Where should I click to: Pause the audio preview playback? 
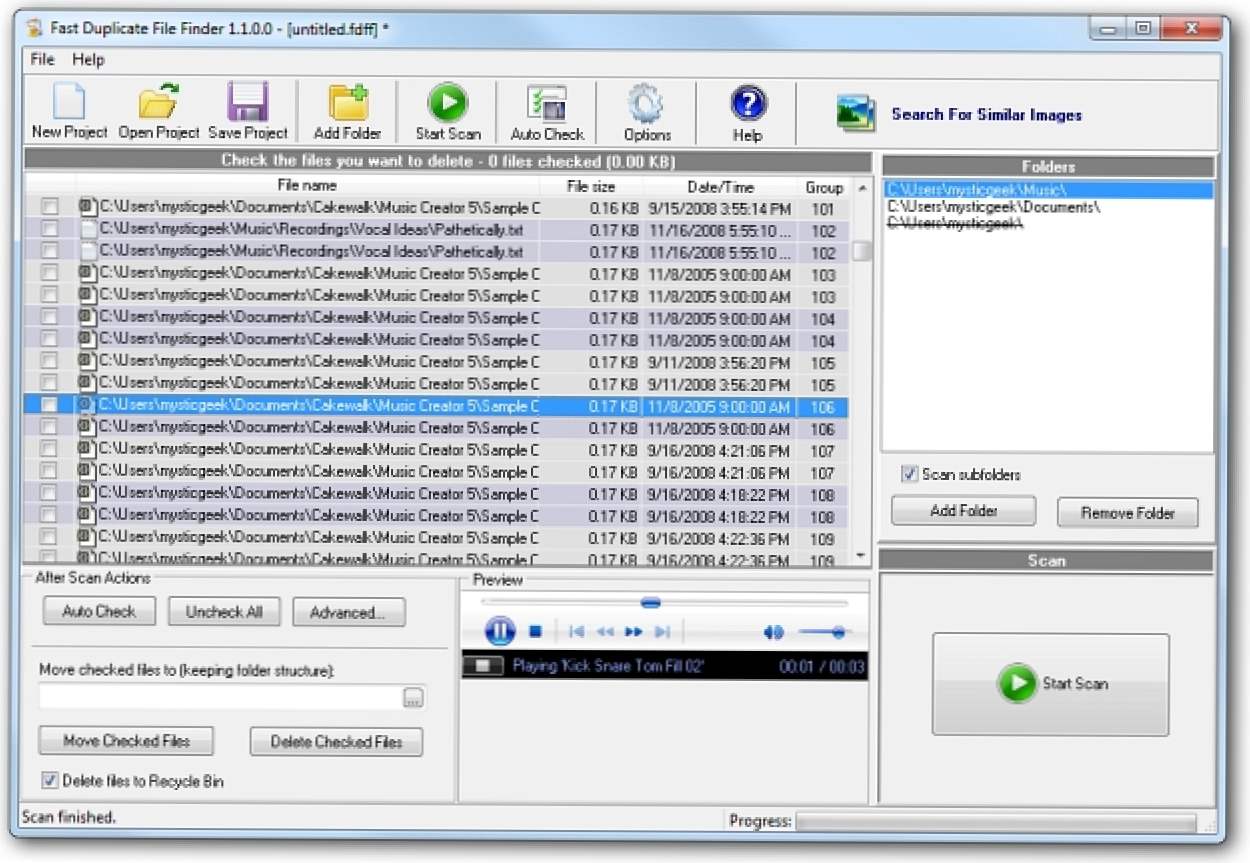pos(500,631)
